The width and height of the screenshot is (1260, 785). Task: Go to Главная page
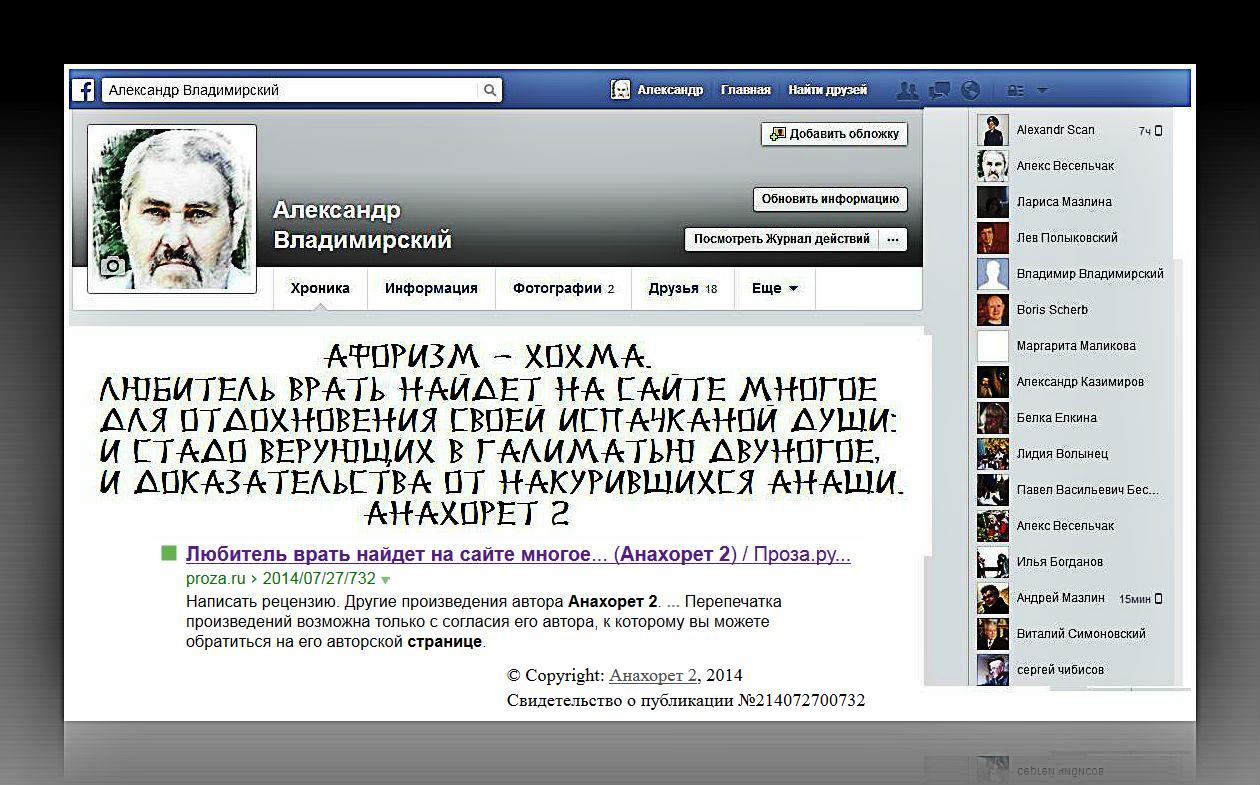746,90
